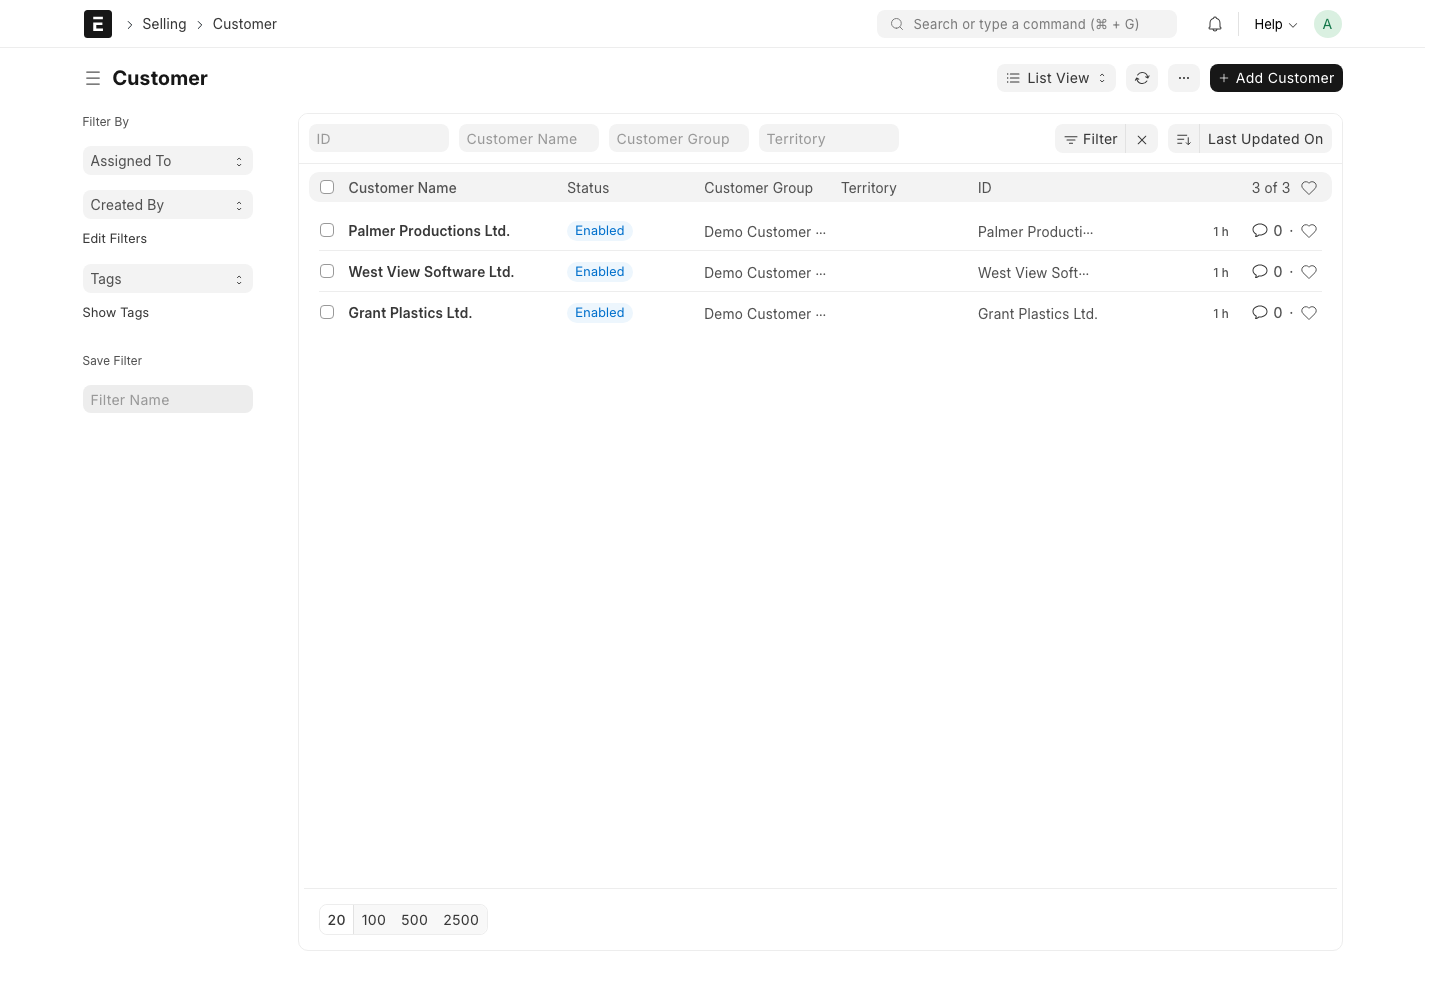The width and height of the screenshot is (1440, 1000).
Task: Open Palmer Productions Ltd. record
Action: pos(429,231)
